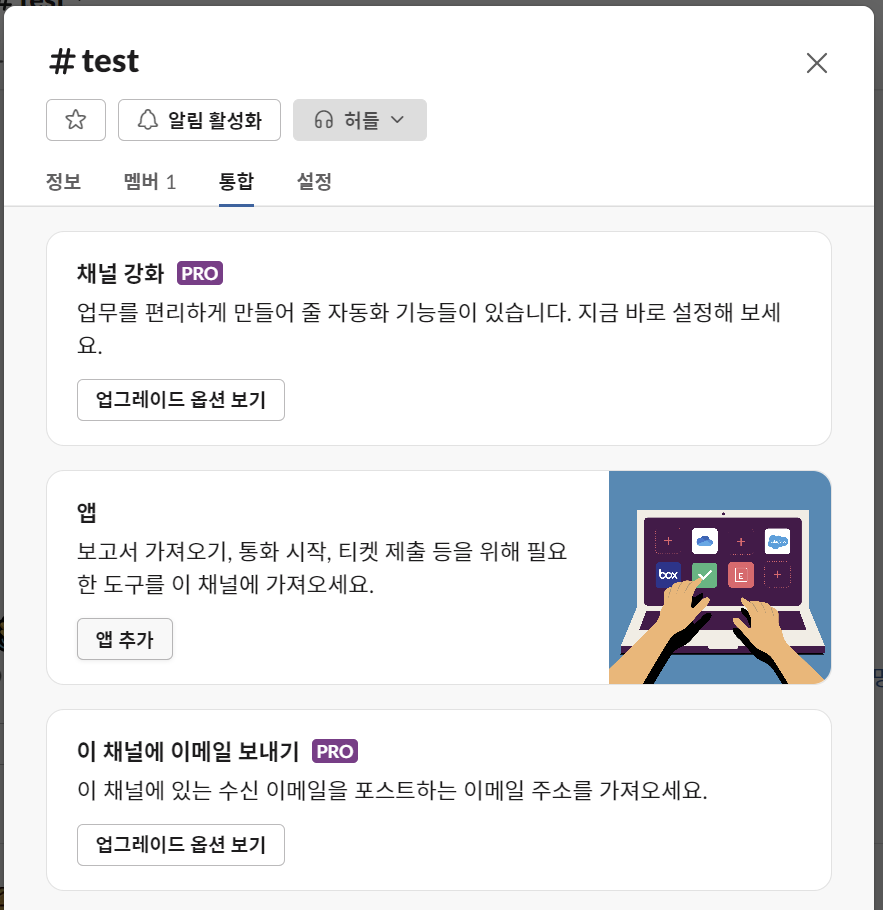Click the green checkmark app icon
This screenshot has width=883, height=910.
pos(704,575)
